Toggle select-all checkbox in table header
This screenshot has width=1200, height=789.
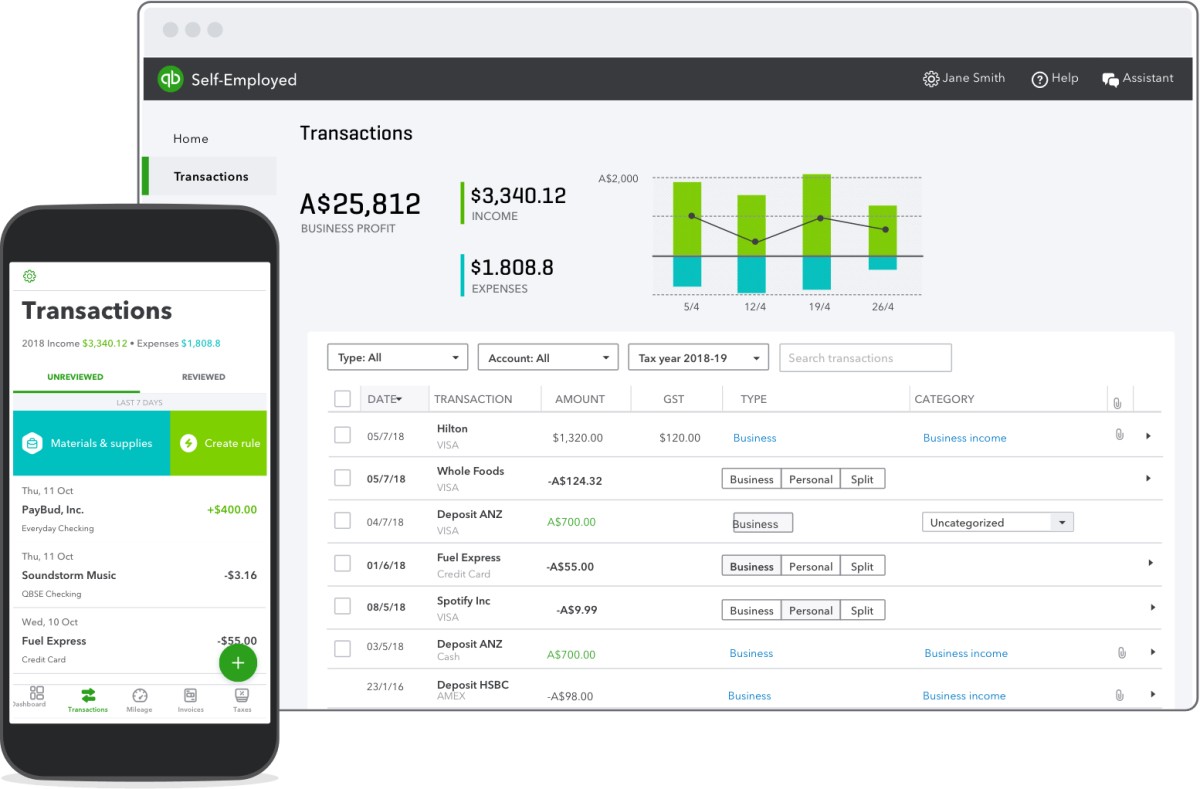point(343,399)
